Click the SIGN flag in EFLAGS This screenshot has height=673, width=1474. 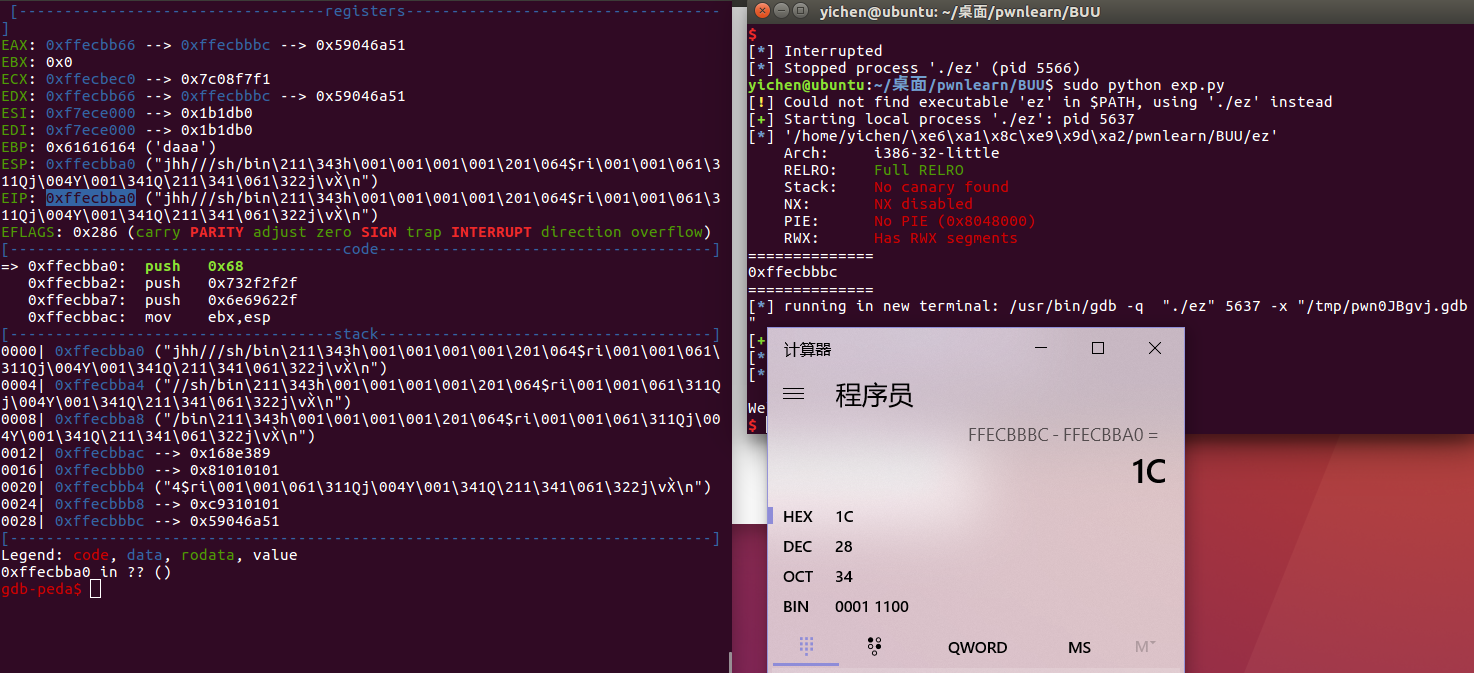(x=379, y=232)
